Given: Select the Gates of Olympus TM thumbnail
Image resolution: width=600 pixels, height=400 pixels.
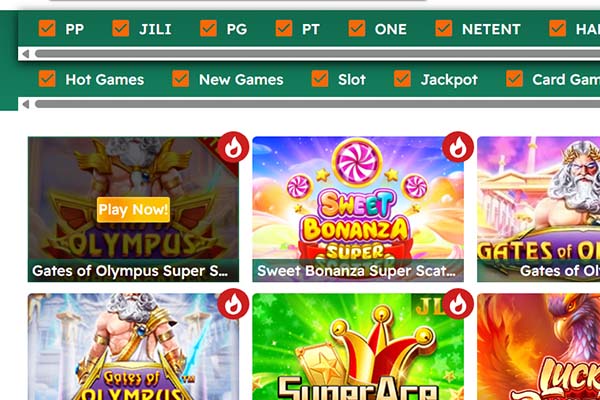Looking at the screenshot, I should [133, 347].
